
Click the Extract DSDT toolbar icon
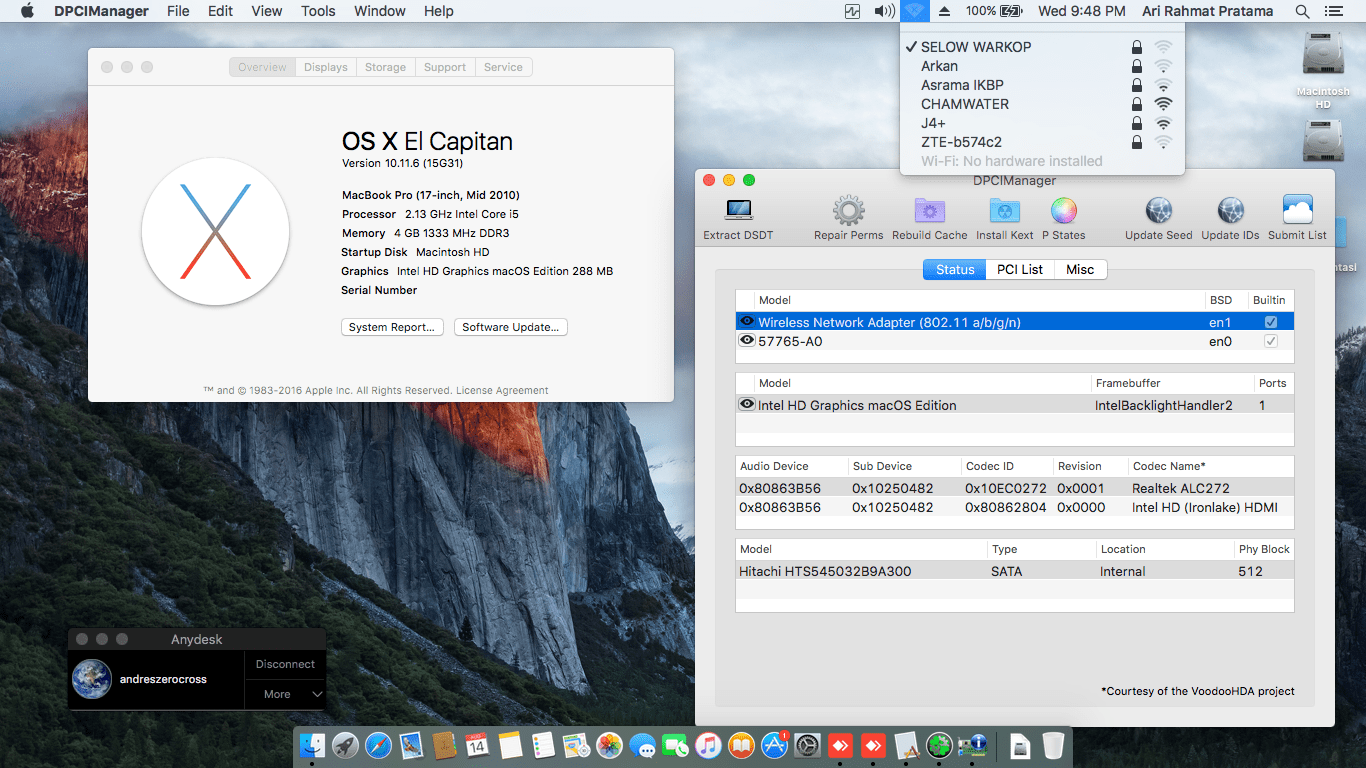(x=738, y=210)
